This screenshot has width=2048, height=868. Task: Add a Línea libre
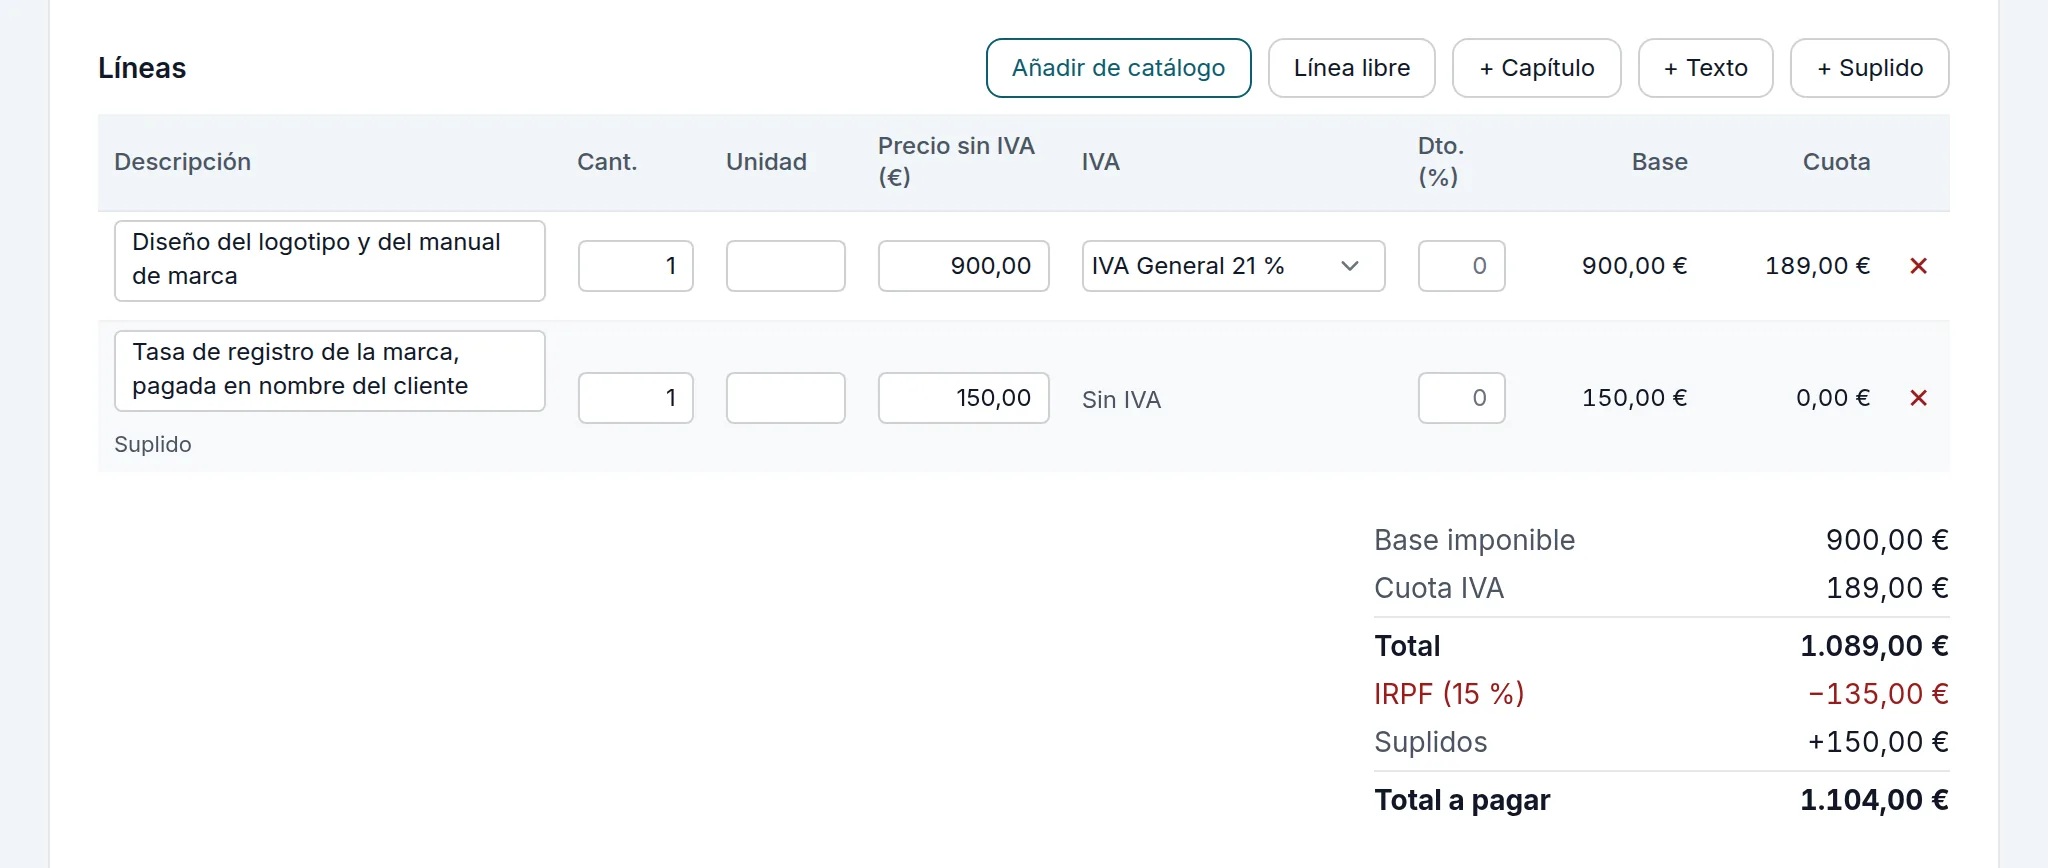[1351, 68]
